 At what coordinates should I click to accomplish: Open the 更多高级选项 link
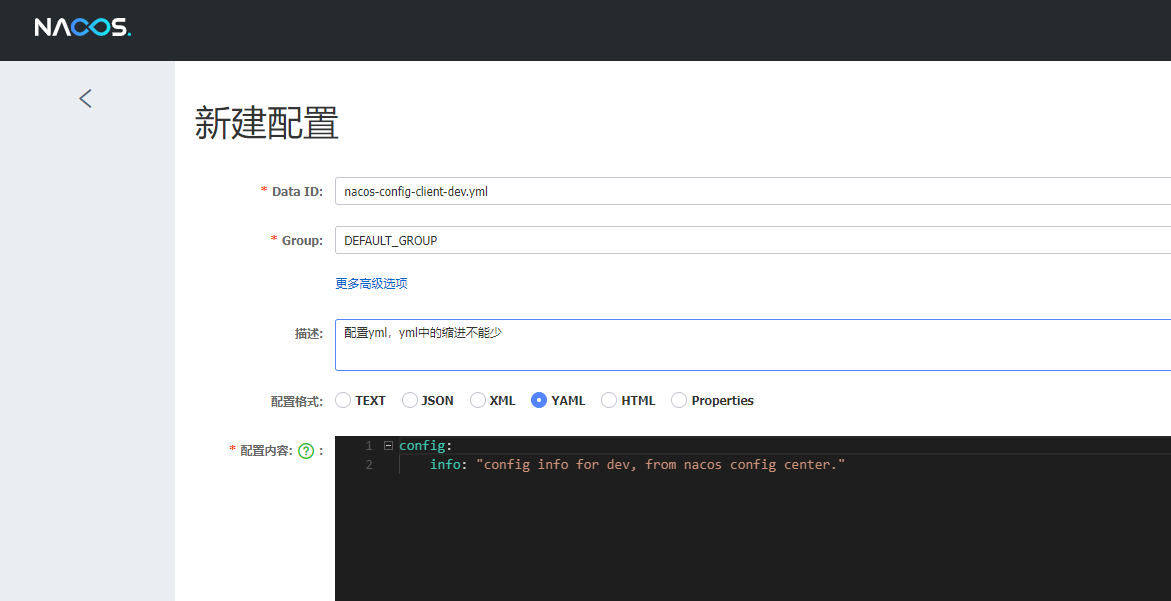(x=371, y=284)
